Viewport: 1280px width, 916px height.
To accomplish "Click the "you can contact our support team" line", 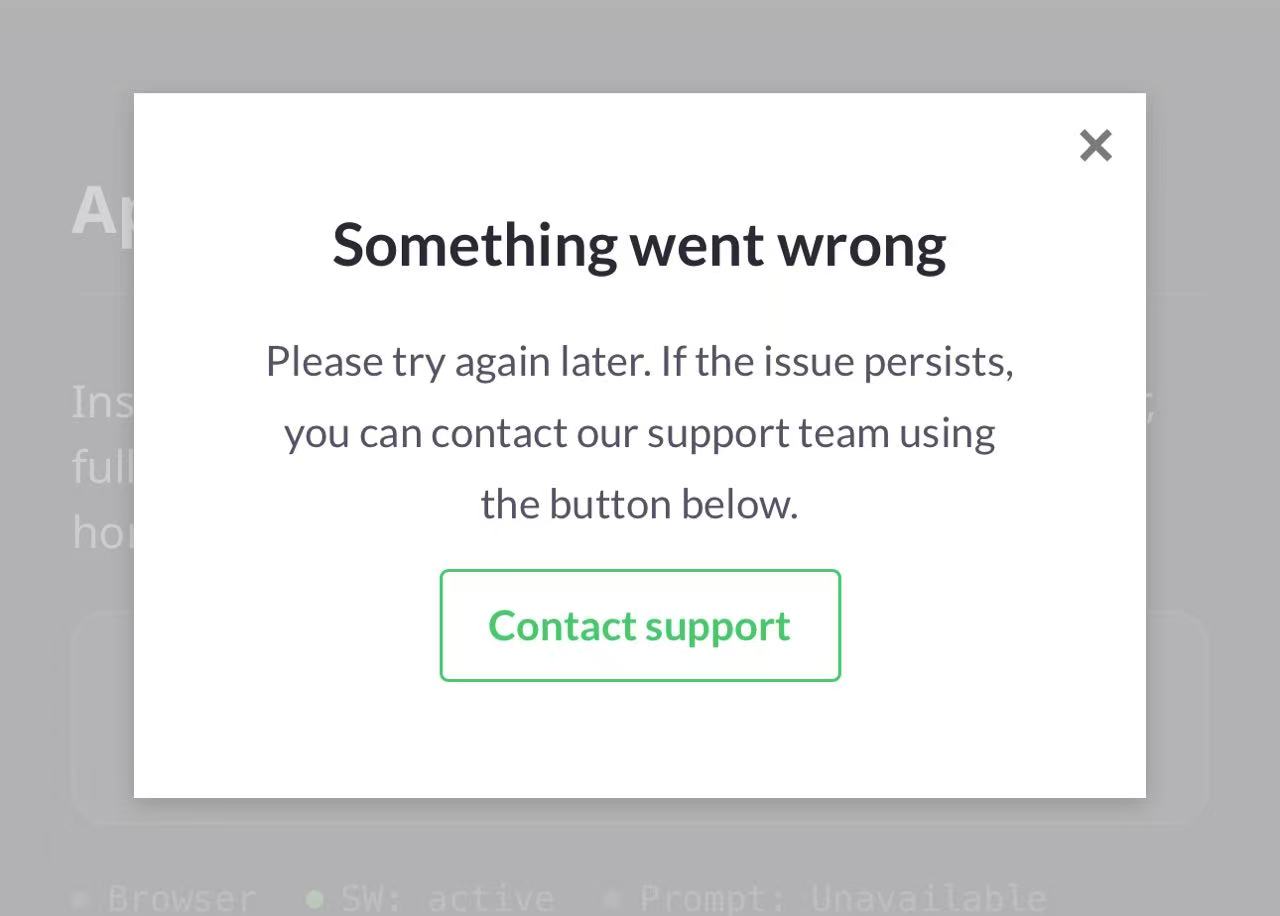I will click(x=639, y=433).
